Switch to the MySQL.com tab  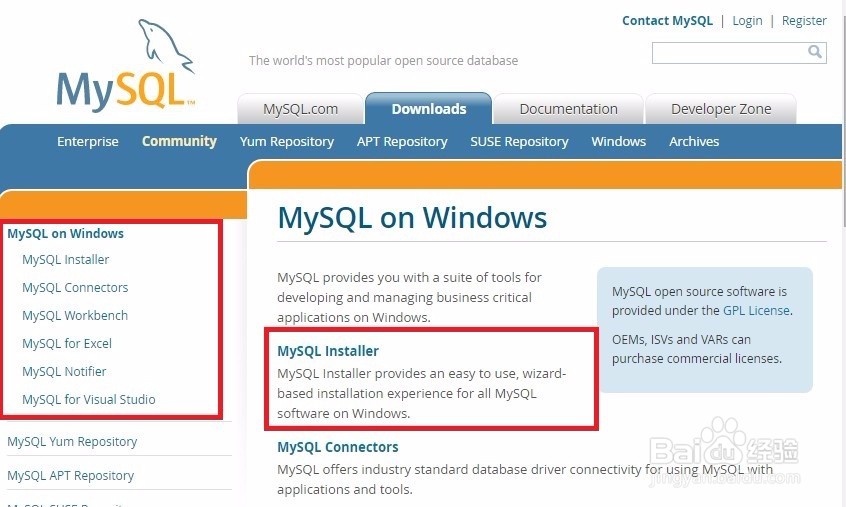[301, 109]
